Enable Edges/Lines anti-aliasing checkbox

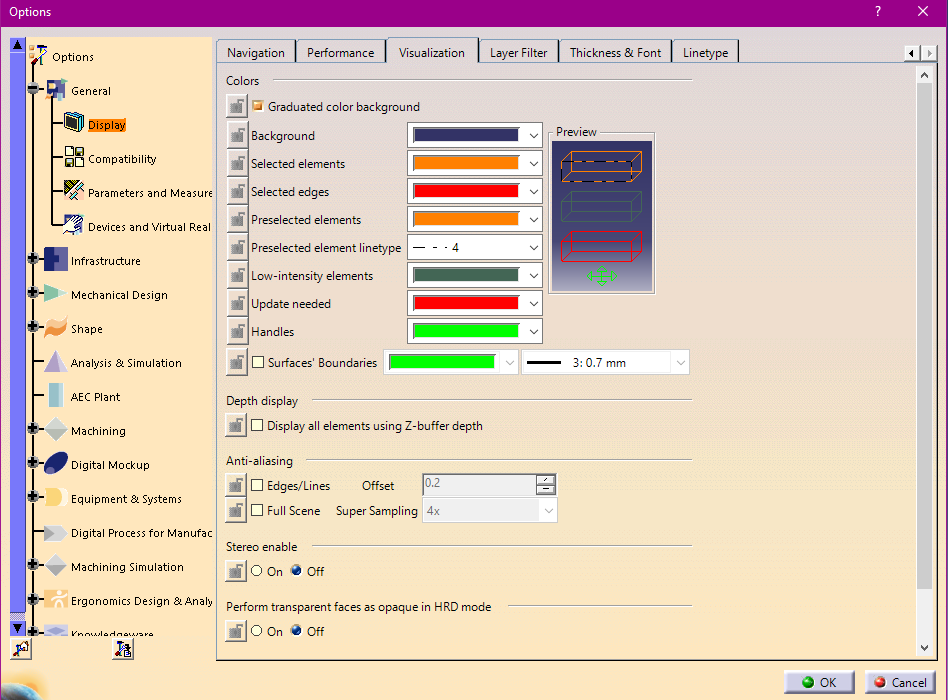[258, 486]
